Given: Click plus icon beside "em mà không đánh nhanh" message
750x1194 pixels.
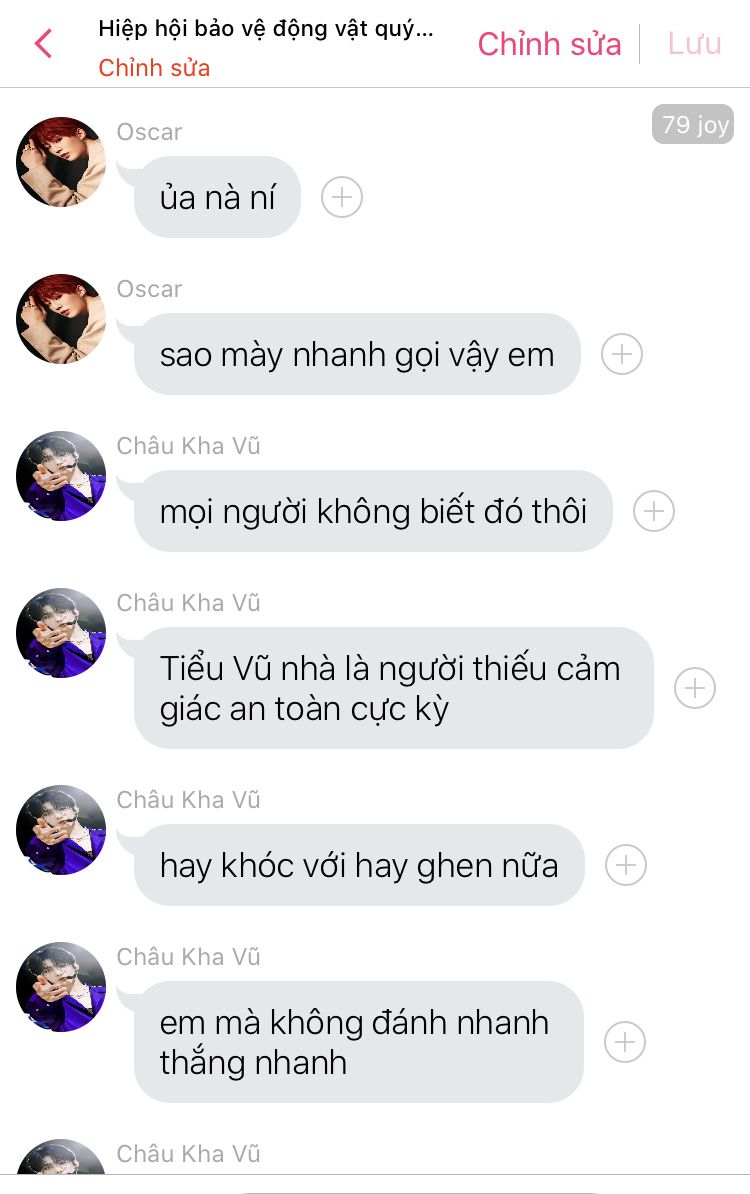Looking at the screenshot, I should (x=625, y=1042).
